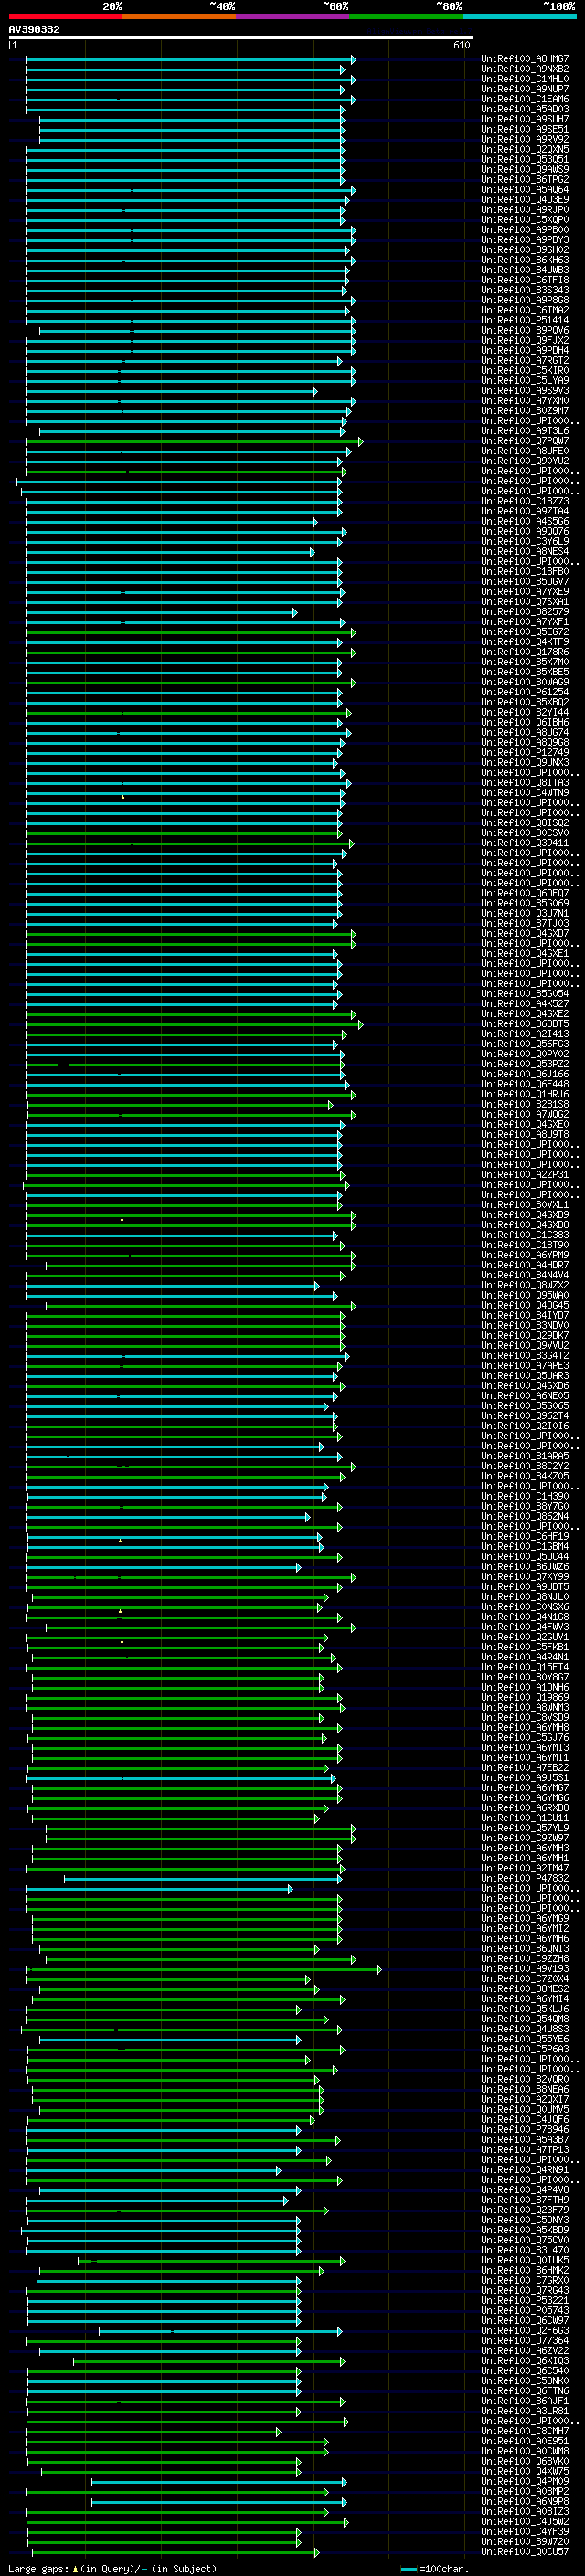
Task: Select hit label UniRef100_A7YXM0
Action: 525,401
